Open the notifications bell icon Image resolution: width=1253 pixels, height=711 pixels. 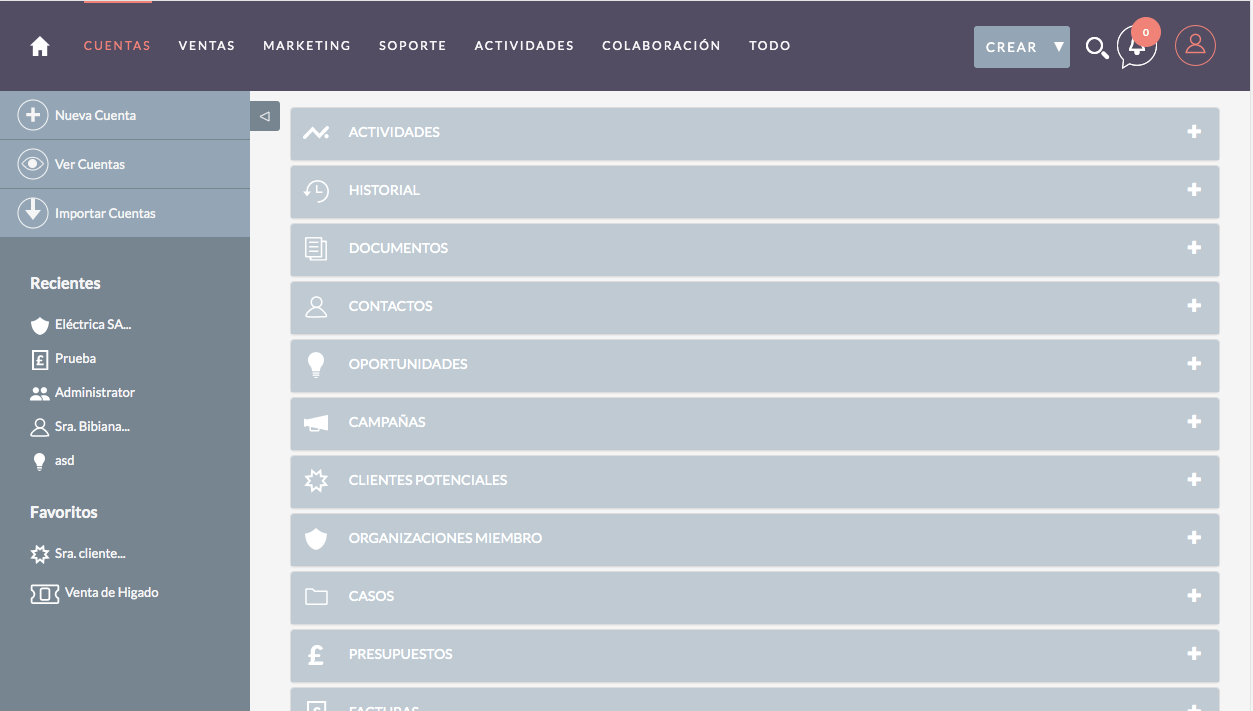(1137, 47)
